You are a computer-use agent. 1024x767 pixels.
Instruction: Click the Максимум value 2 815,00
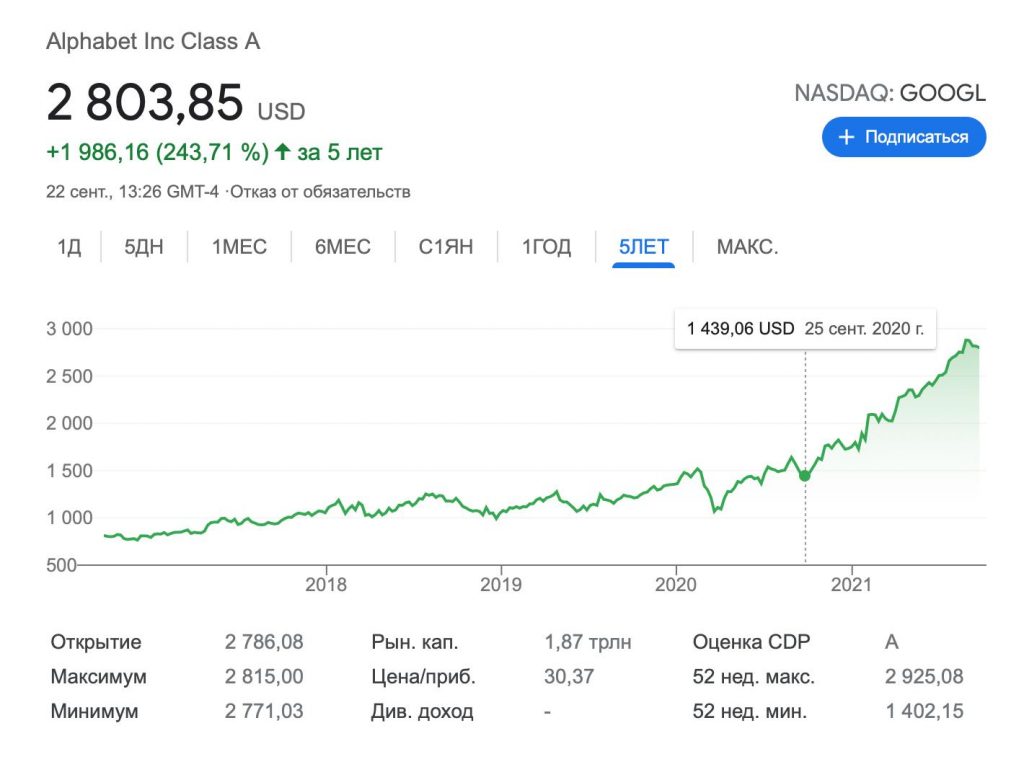pyautogui.click(x=264, y=676)
